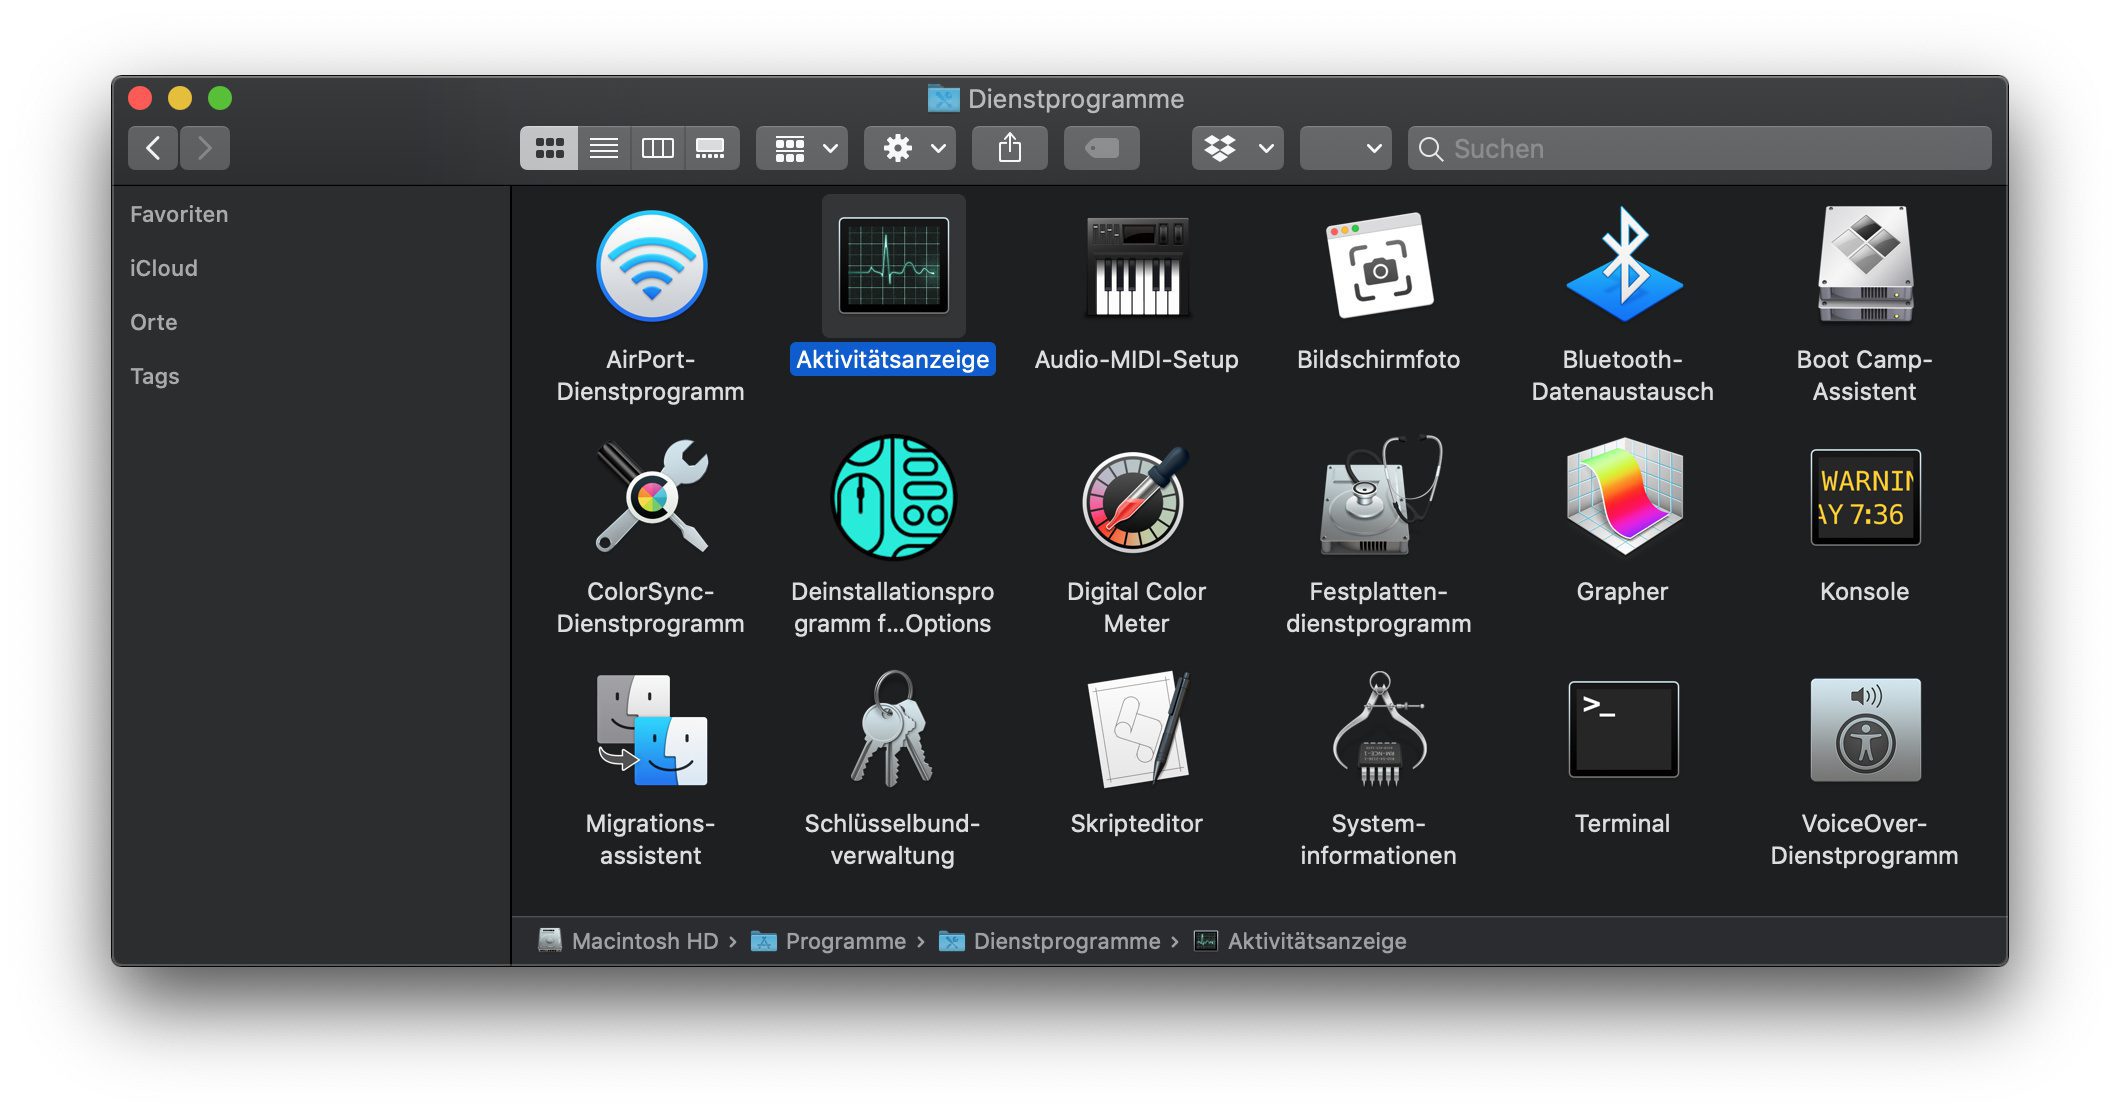Open the item grouping dropdown
2120x1114 pixels.
pos(800,147)
